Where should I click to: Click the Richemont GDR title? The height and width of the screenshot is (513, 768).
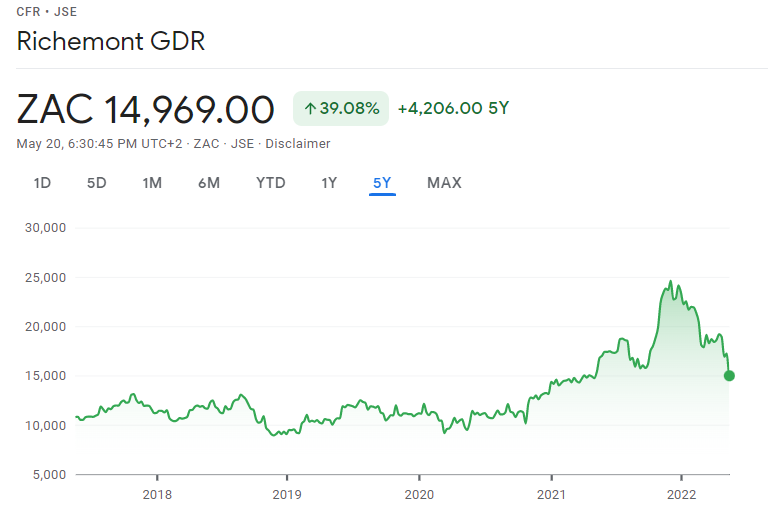tap(111, 41)
